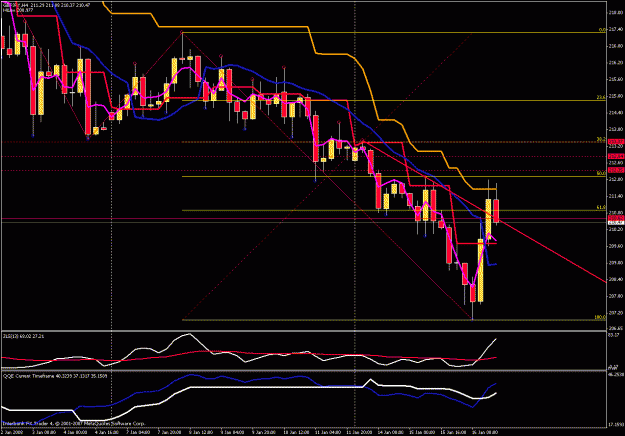The image size is (625, 436).
Task: Click the 213.80 price axis label
Action: coord(616,130)
